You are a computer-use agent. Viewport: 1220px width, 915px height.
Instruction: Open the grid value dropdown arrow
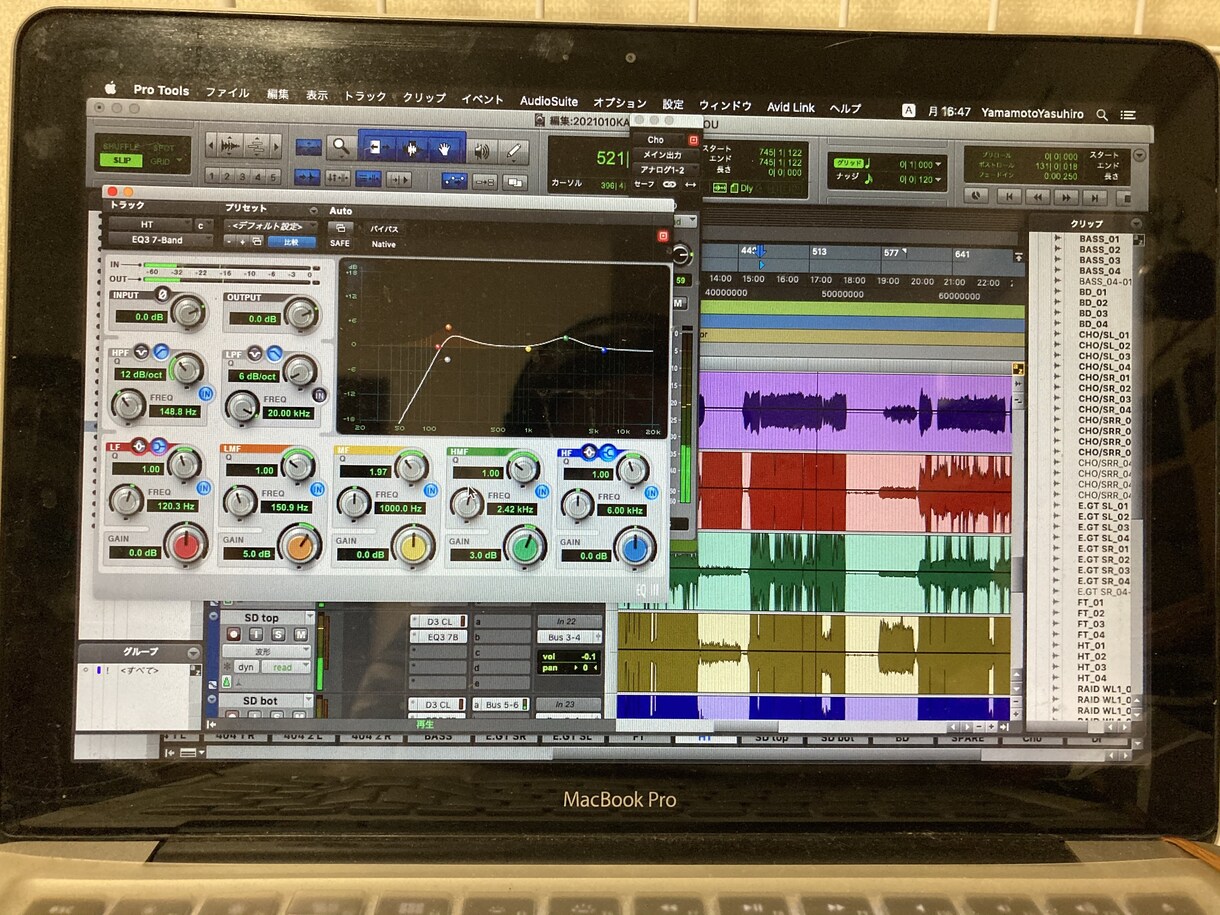click(x=939, y=164)
